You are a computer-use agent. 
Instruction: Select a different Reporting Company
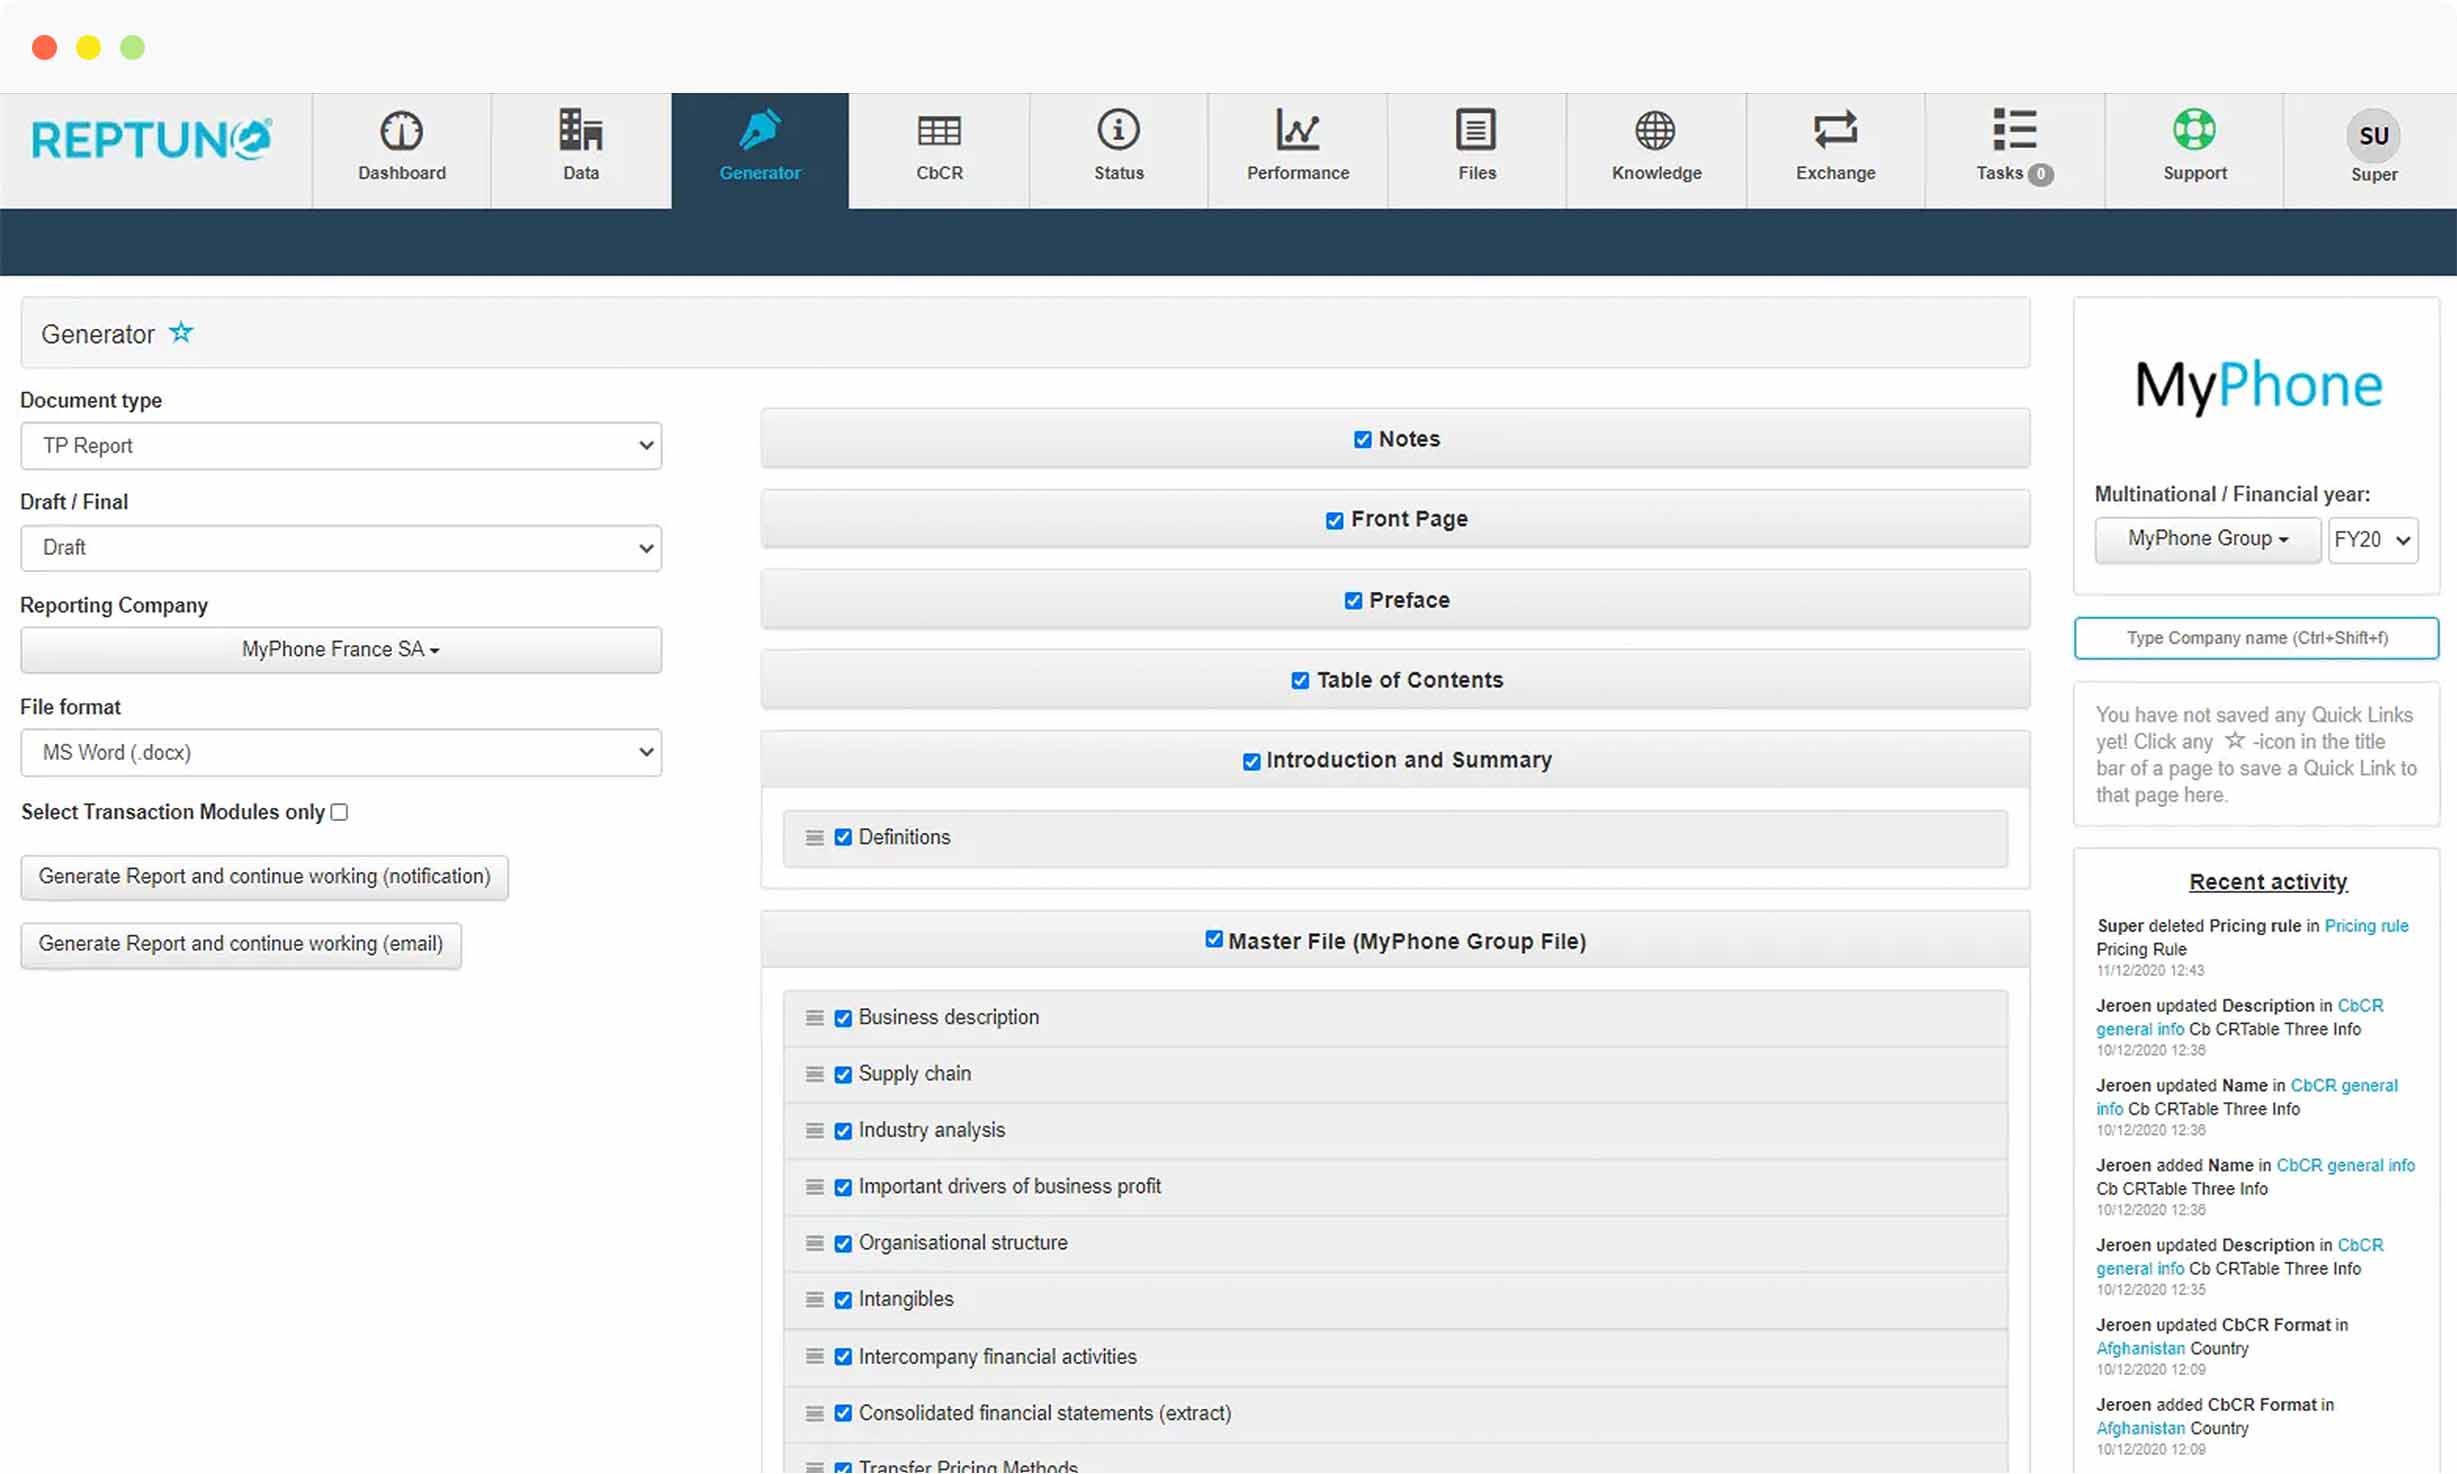pyautogui.click(x=340, y=649)
